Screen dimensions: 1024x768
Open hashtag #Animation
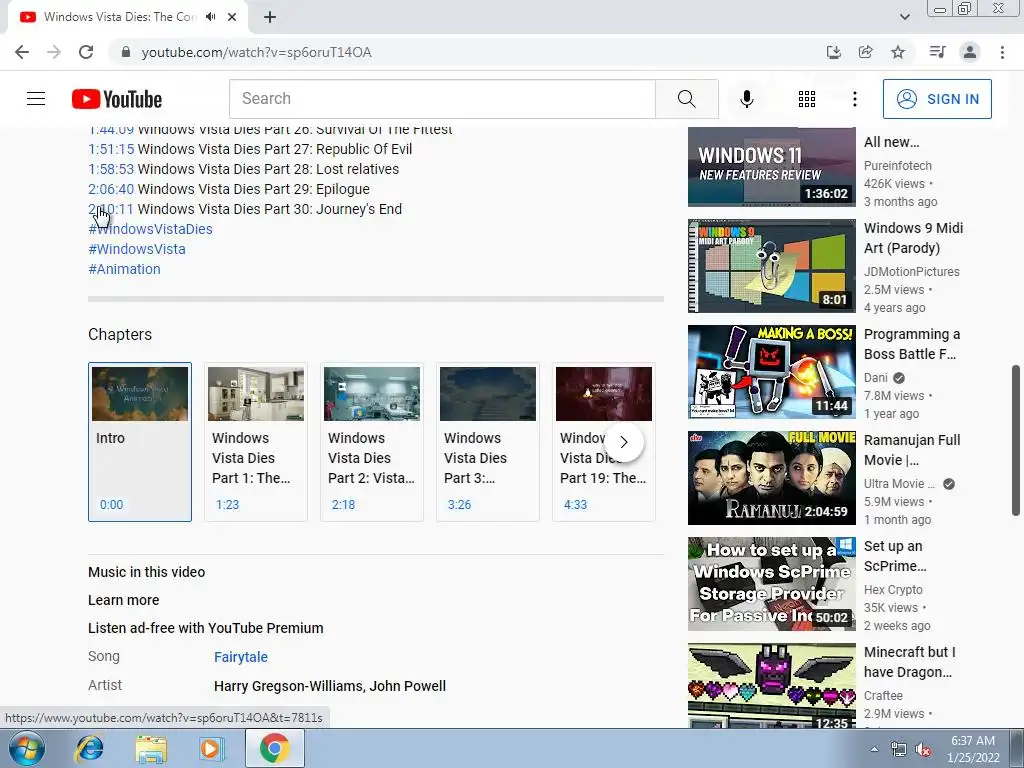tap(124, 269)
